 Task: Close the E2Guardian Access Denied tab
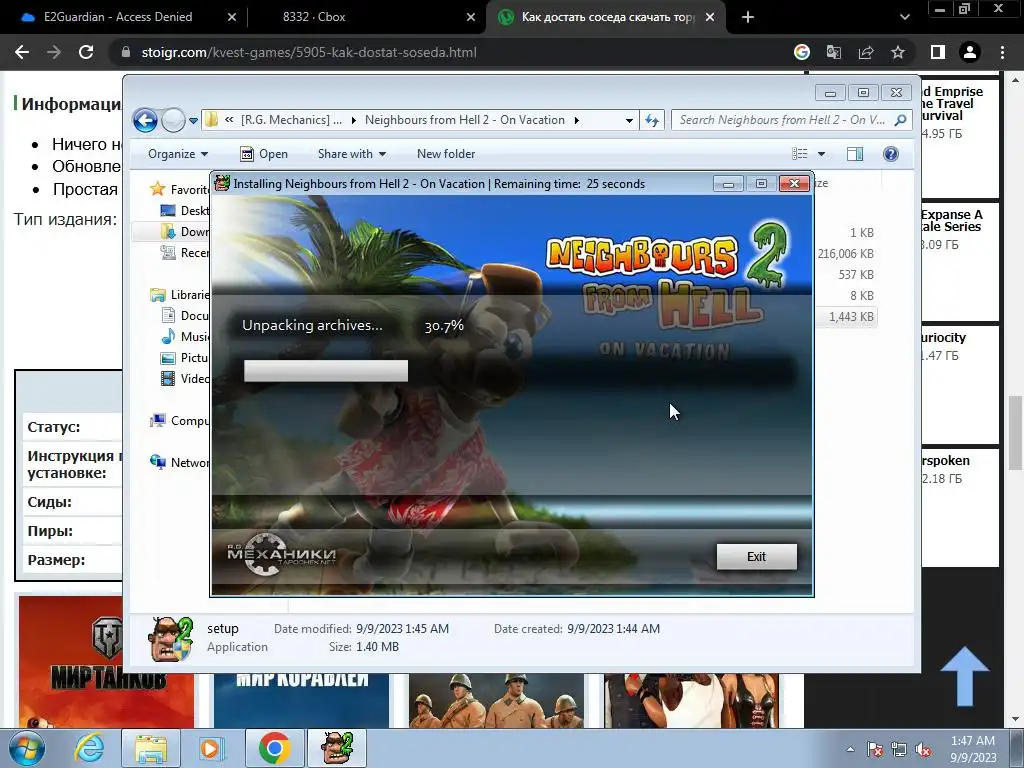click(232, 17)
